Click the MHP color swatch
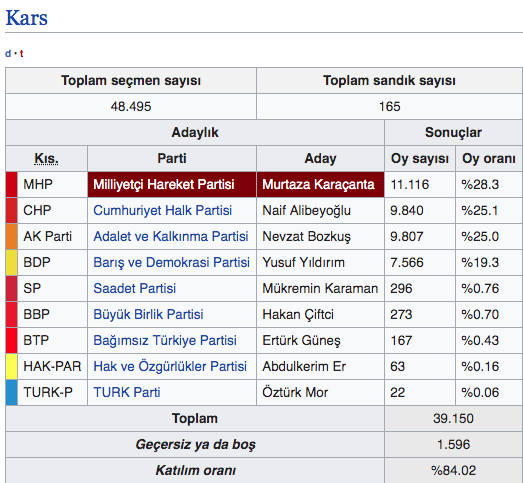Screen dimensions: 523x483 (11, 184)
